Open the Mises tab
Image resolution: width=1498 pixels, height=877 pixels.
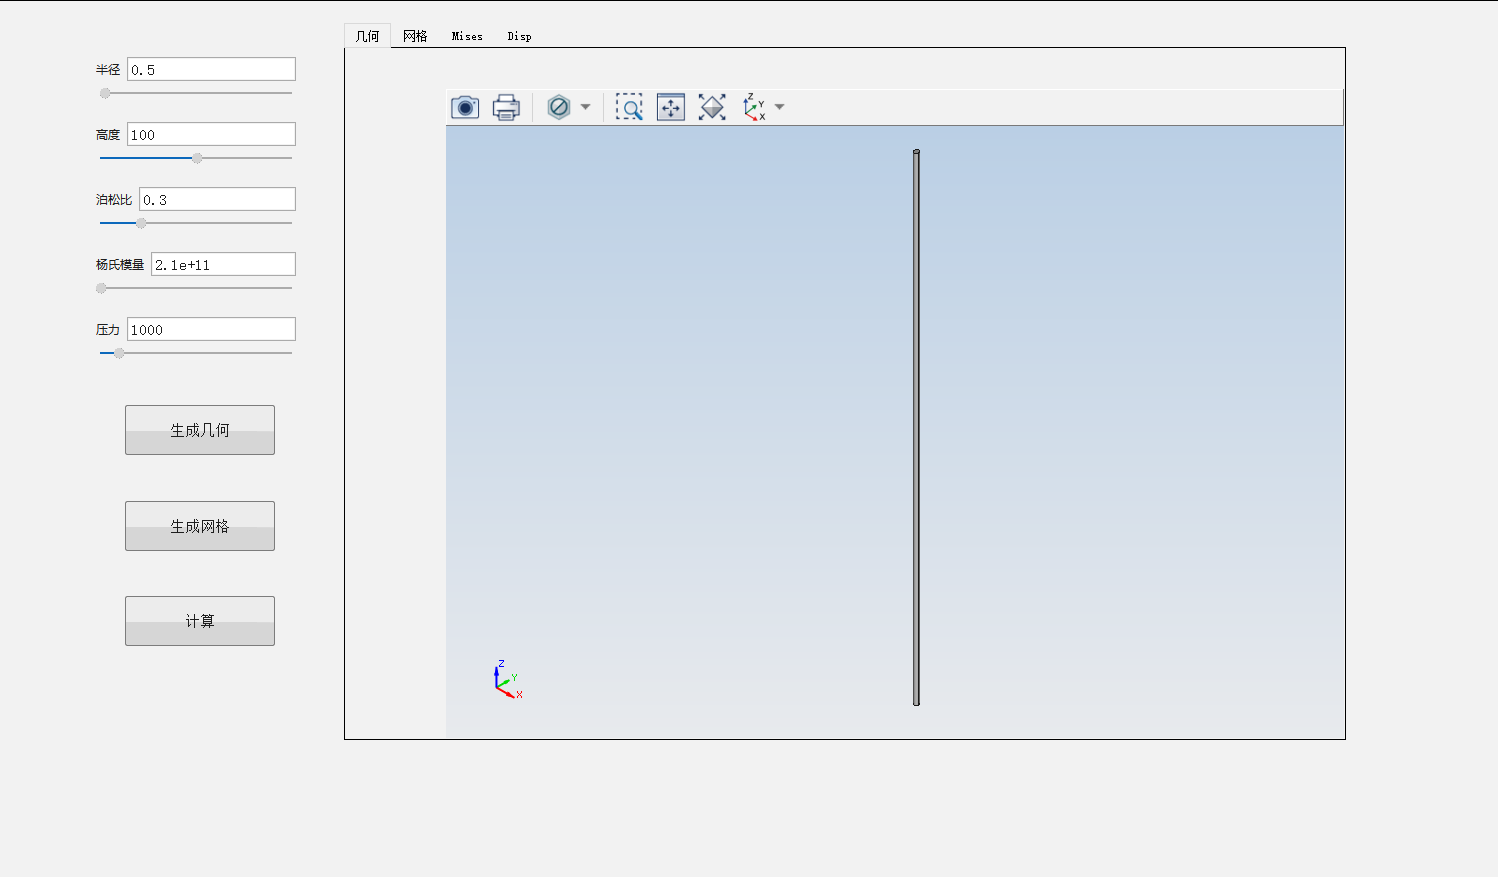click(x=467, y=36)
